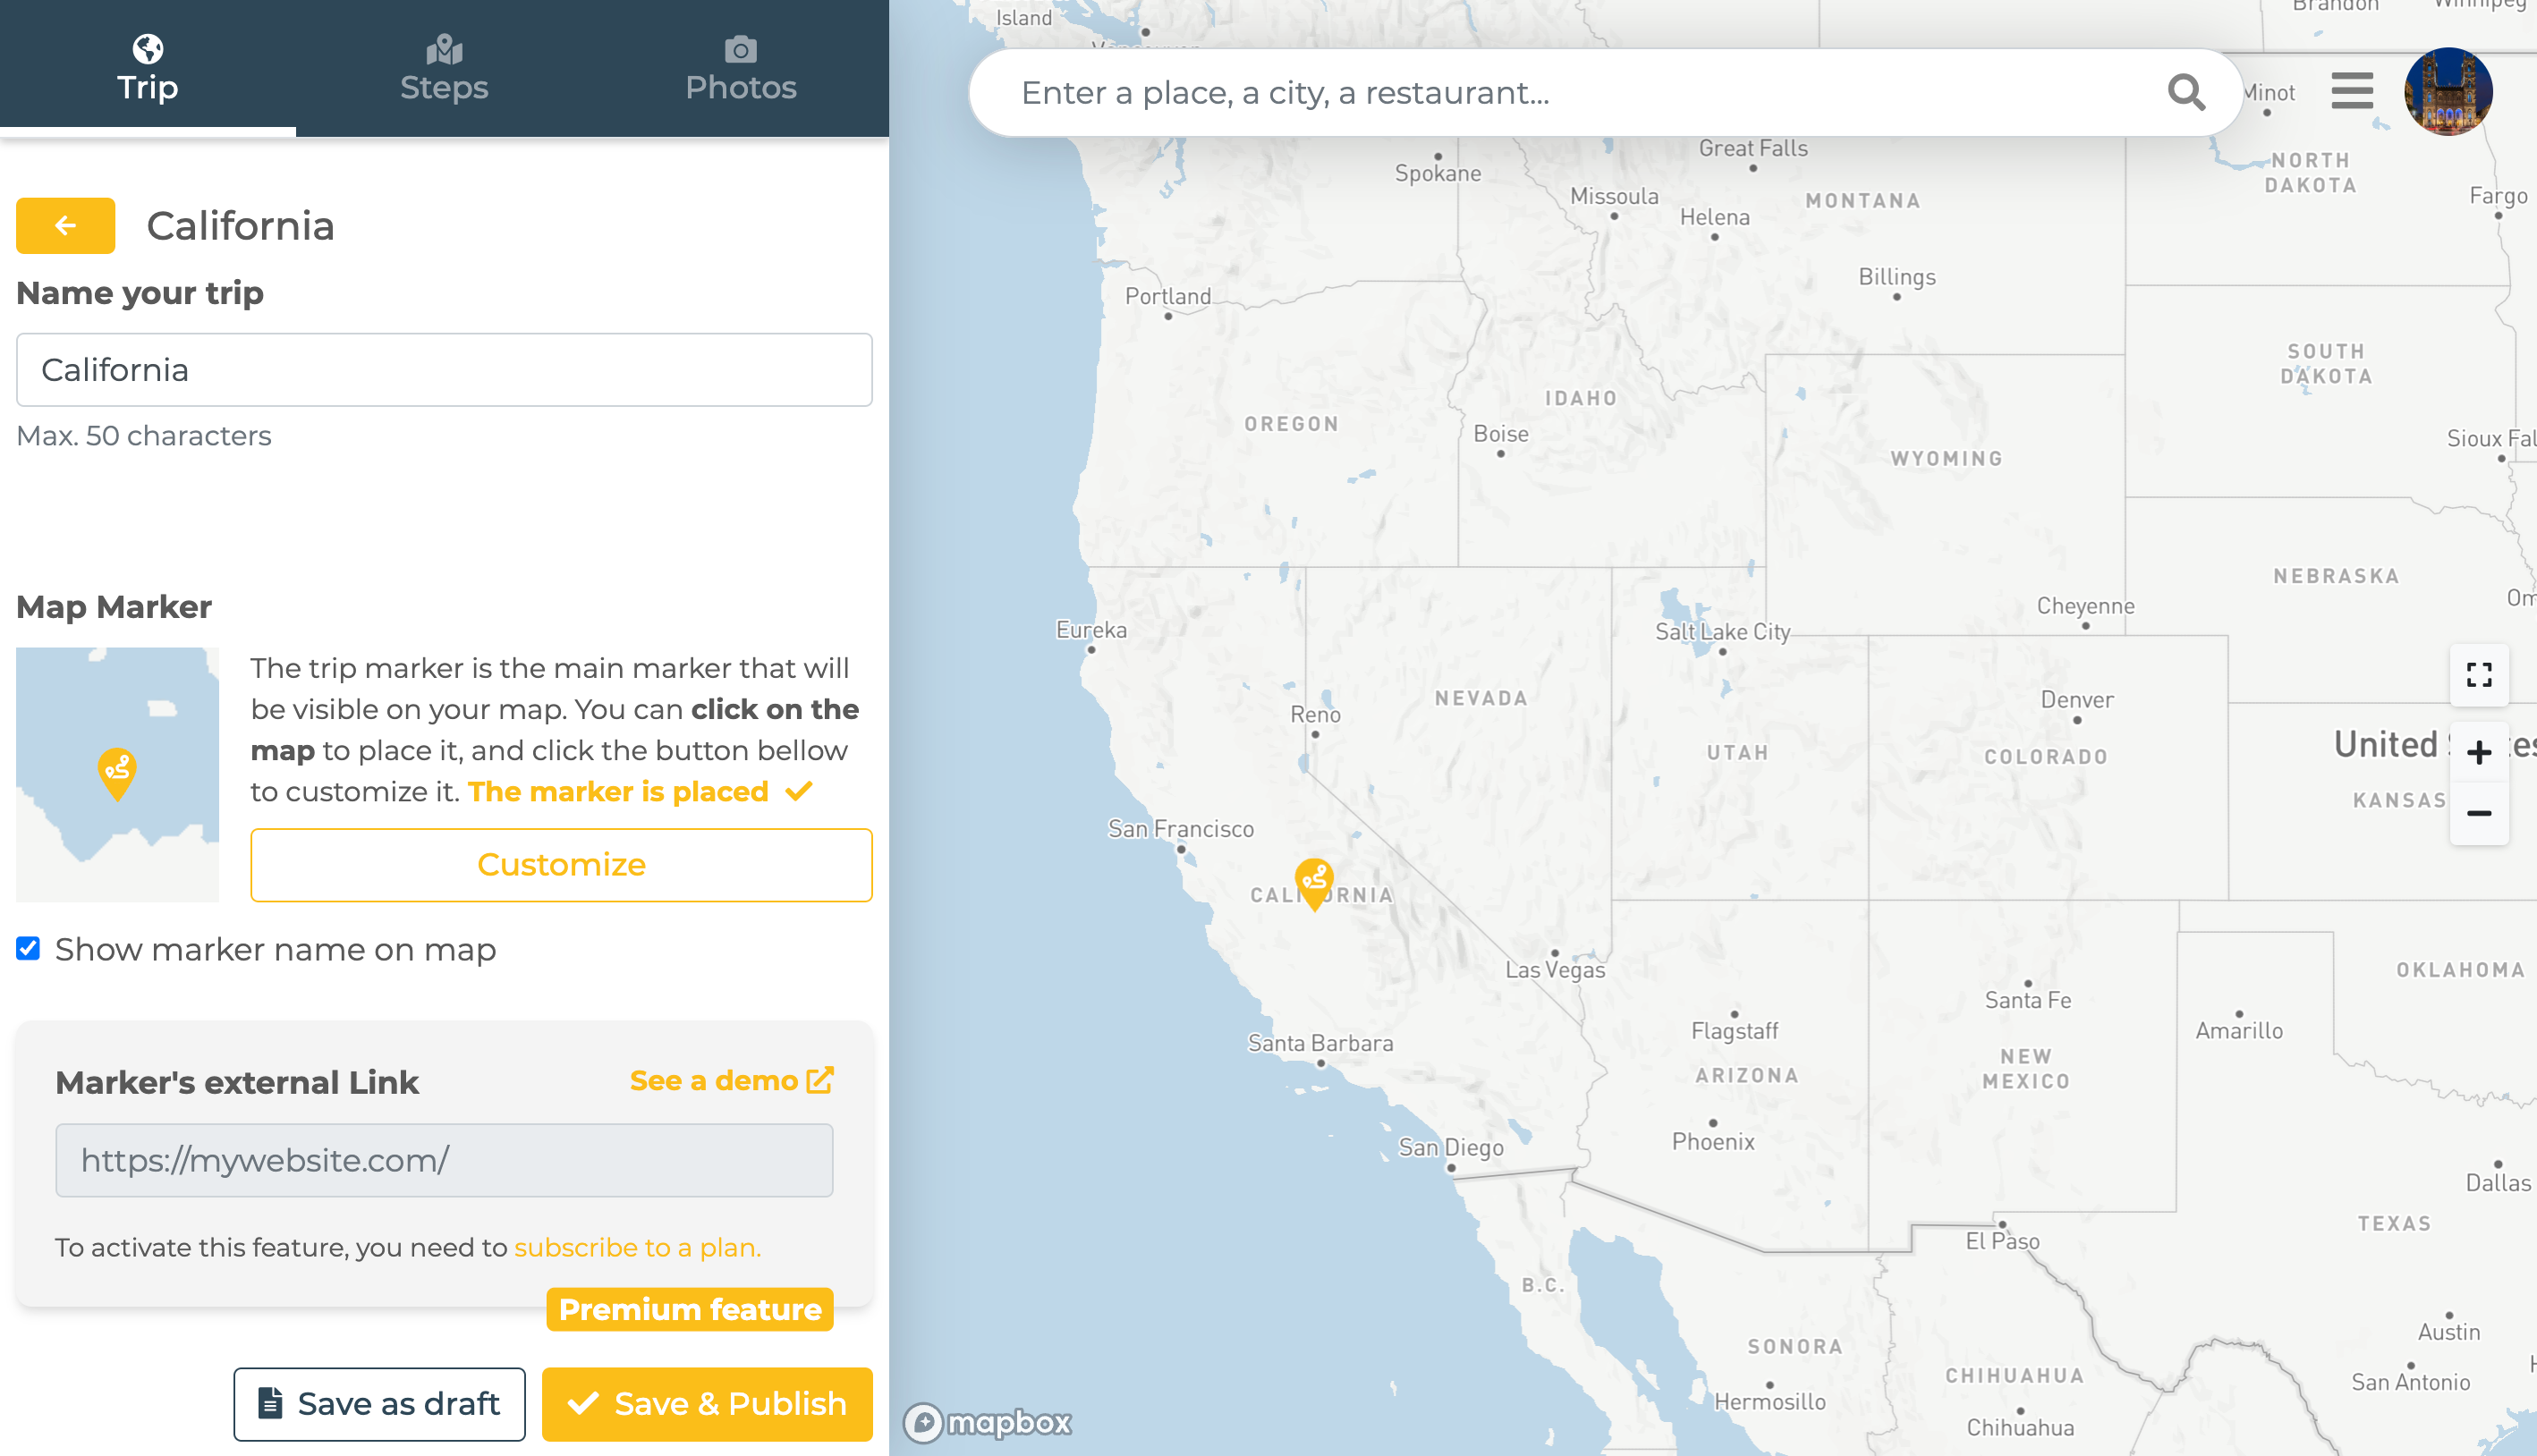Click Save & Publish button
This screenshot has height=1456, width=2537.
click(x=707, y=1403)
